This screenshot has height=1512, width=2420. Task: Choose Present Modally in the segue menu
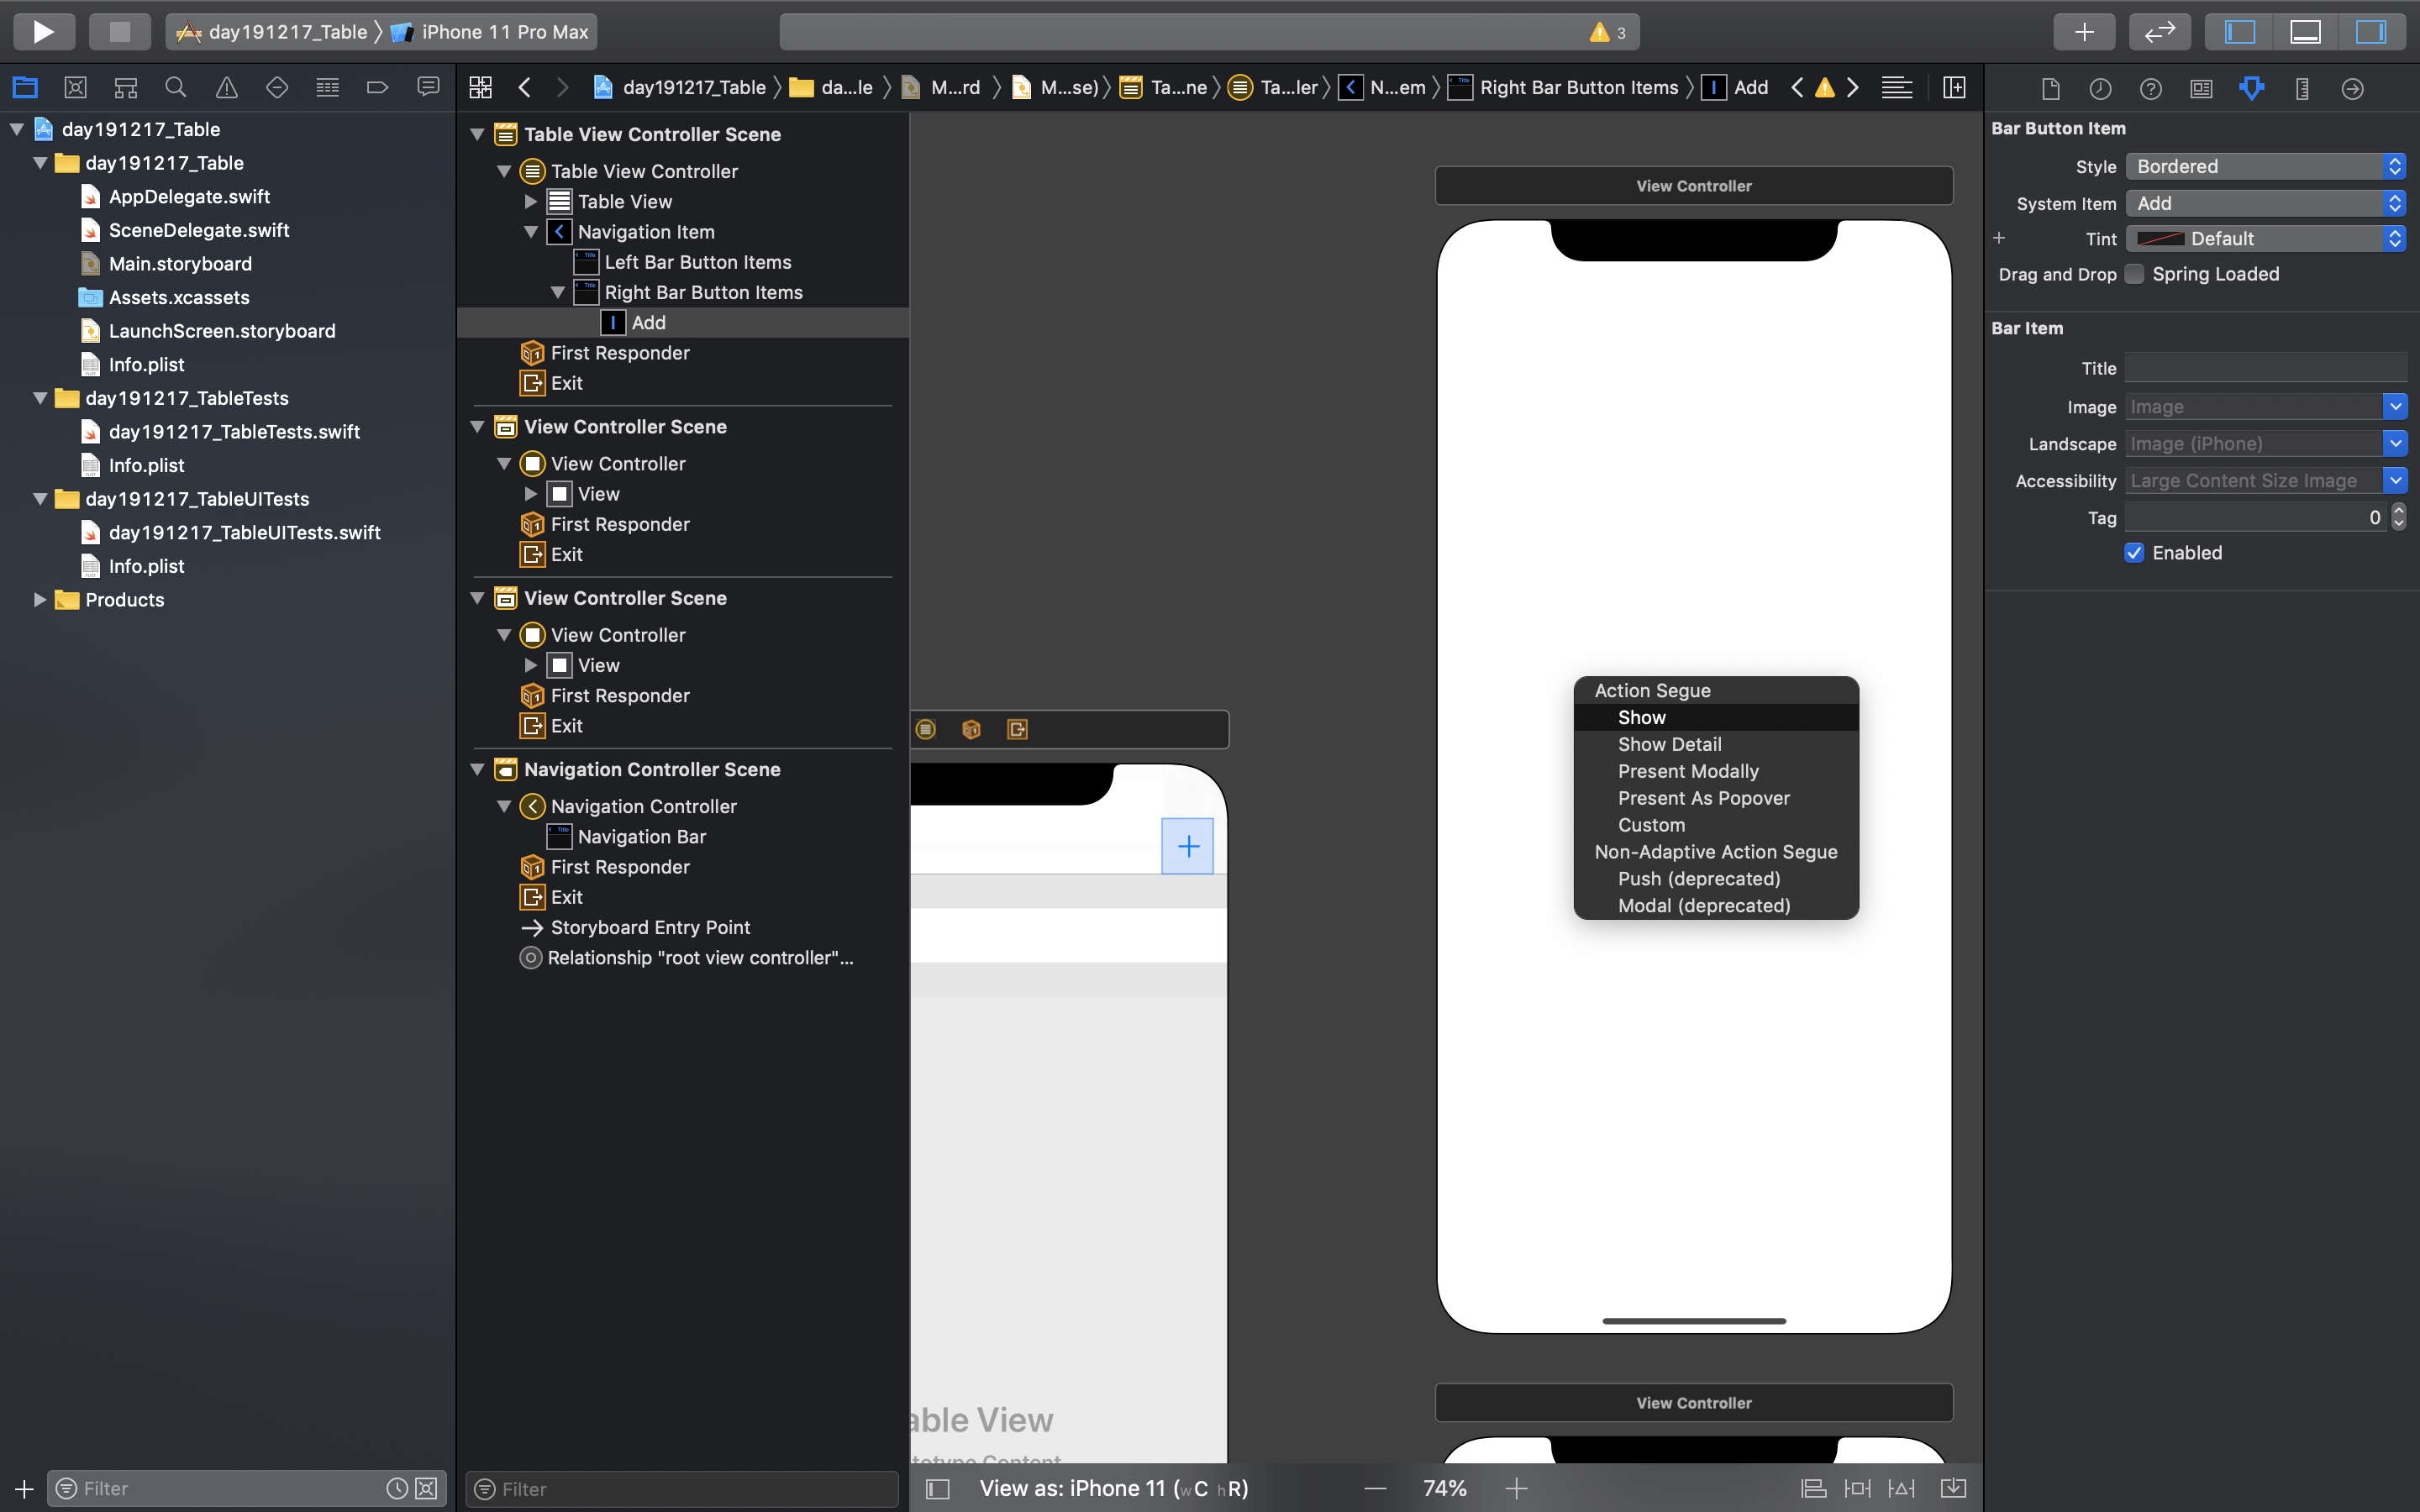pyautogui.click(x=1687, y=771)
